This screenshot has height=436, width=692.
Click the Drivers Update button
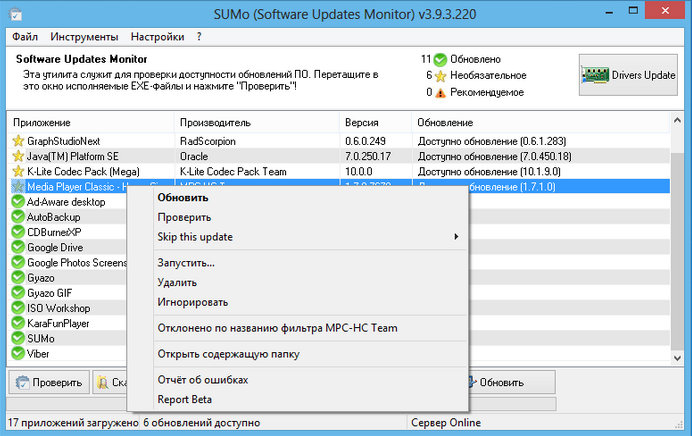click(628, 75)
